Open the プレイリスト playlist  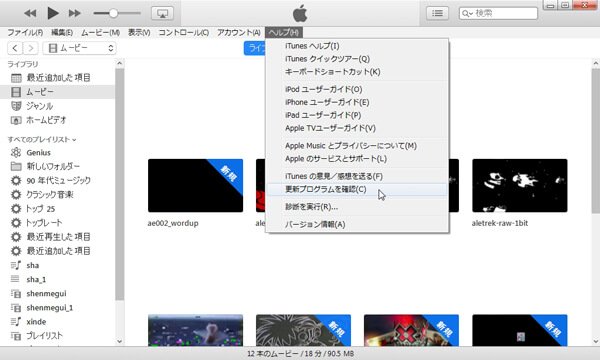click(57, 336)
